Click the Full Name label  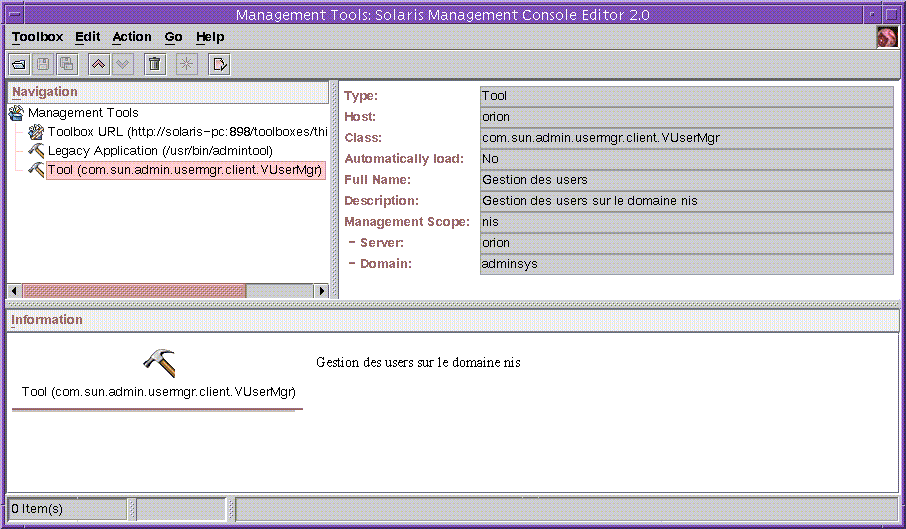(377, 180)
